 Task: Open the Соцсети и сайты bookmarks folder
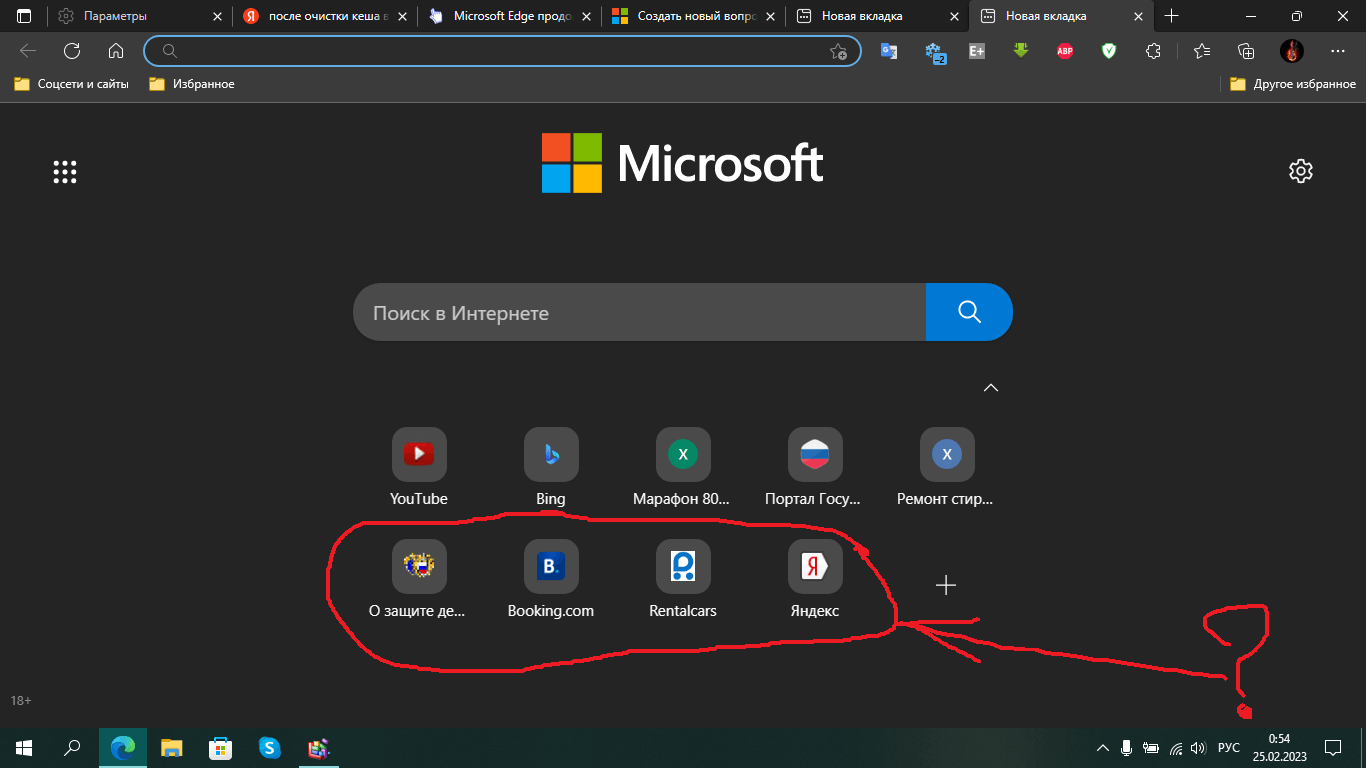tap(71, 84)
